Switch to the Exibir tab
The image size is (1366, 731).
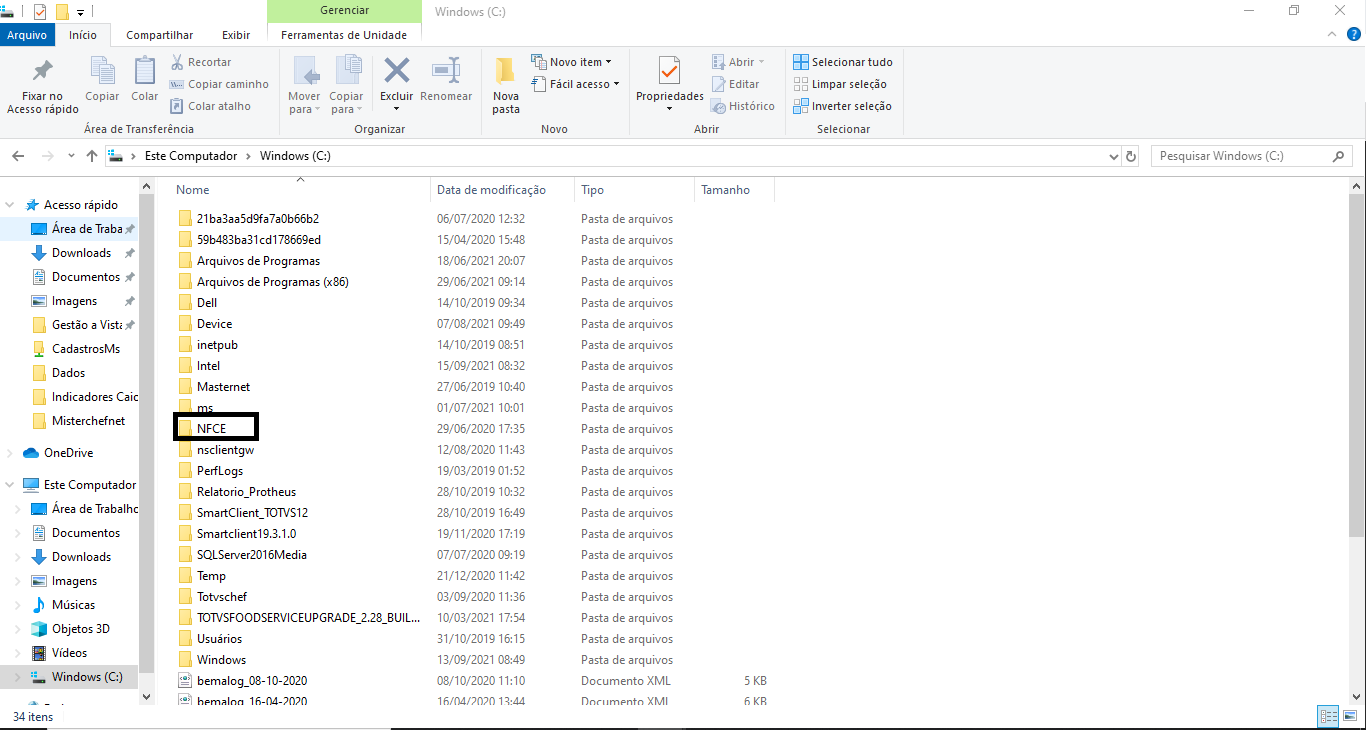pos(236,35)
